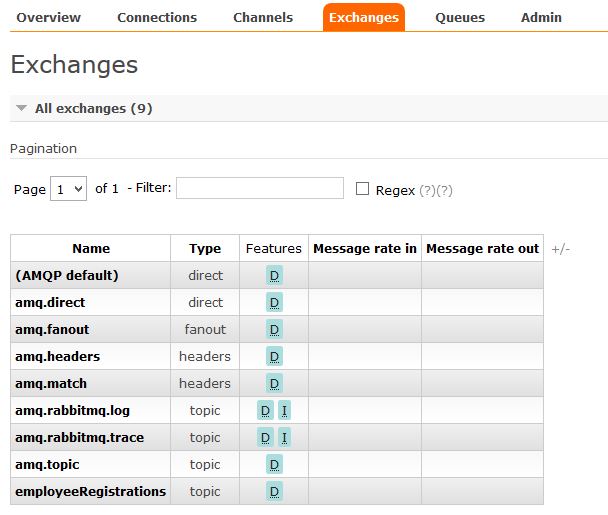Open the Admin tab

541,17
